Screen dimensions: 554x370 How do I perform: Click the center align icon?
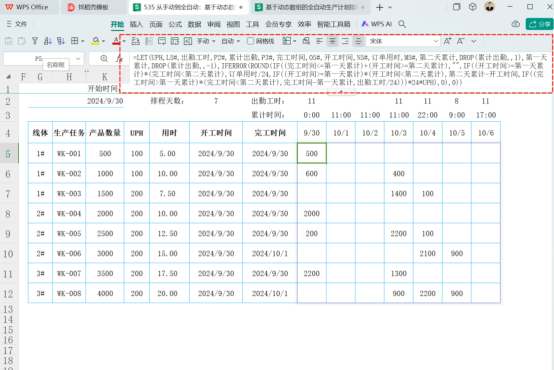332,41
